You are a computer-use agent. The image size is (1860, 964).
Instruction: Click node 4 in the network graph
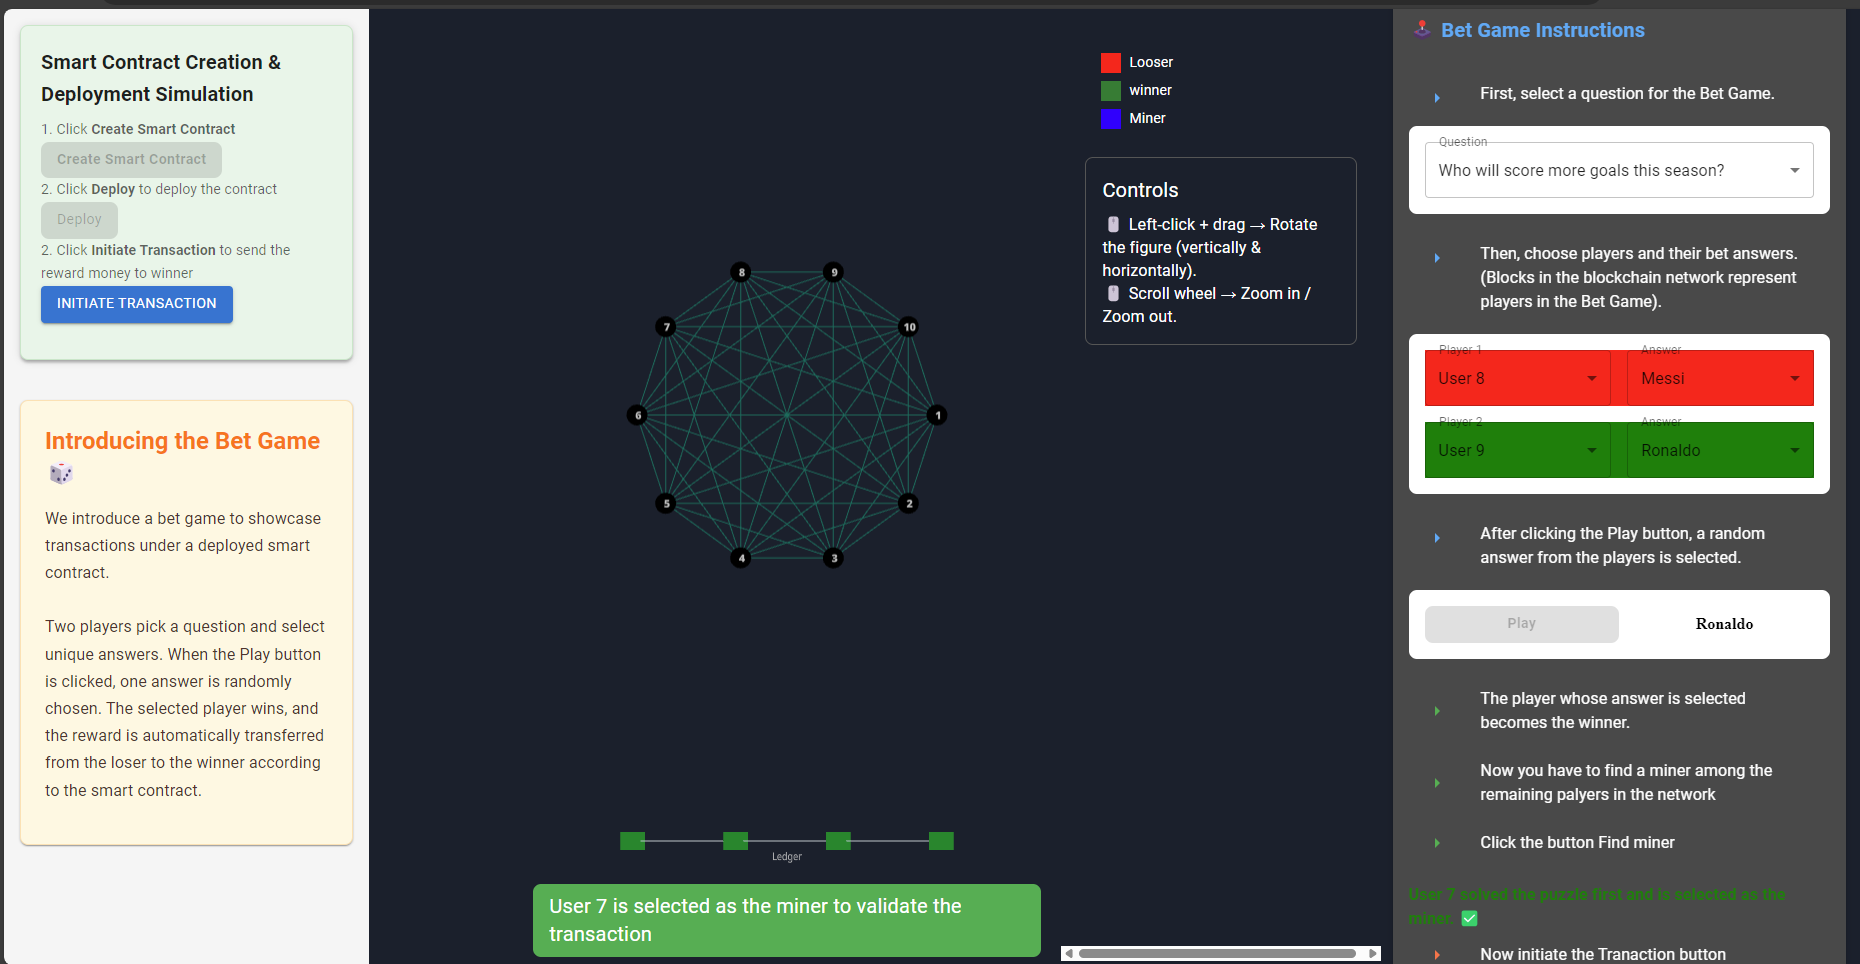740,558
